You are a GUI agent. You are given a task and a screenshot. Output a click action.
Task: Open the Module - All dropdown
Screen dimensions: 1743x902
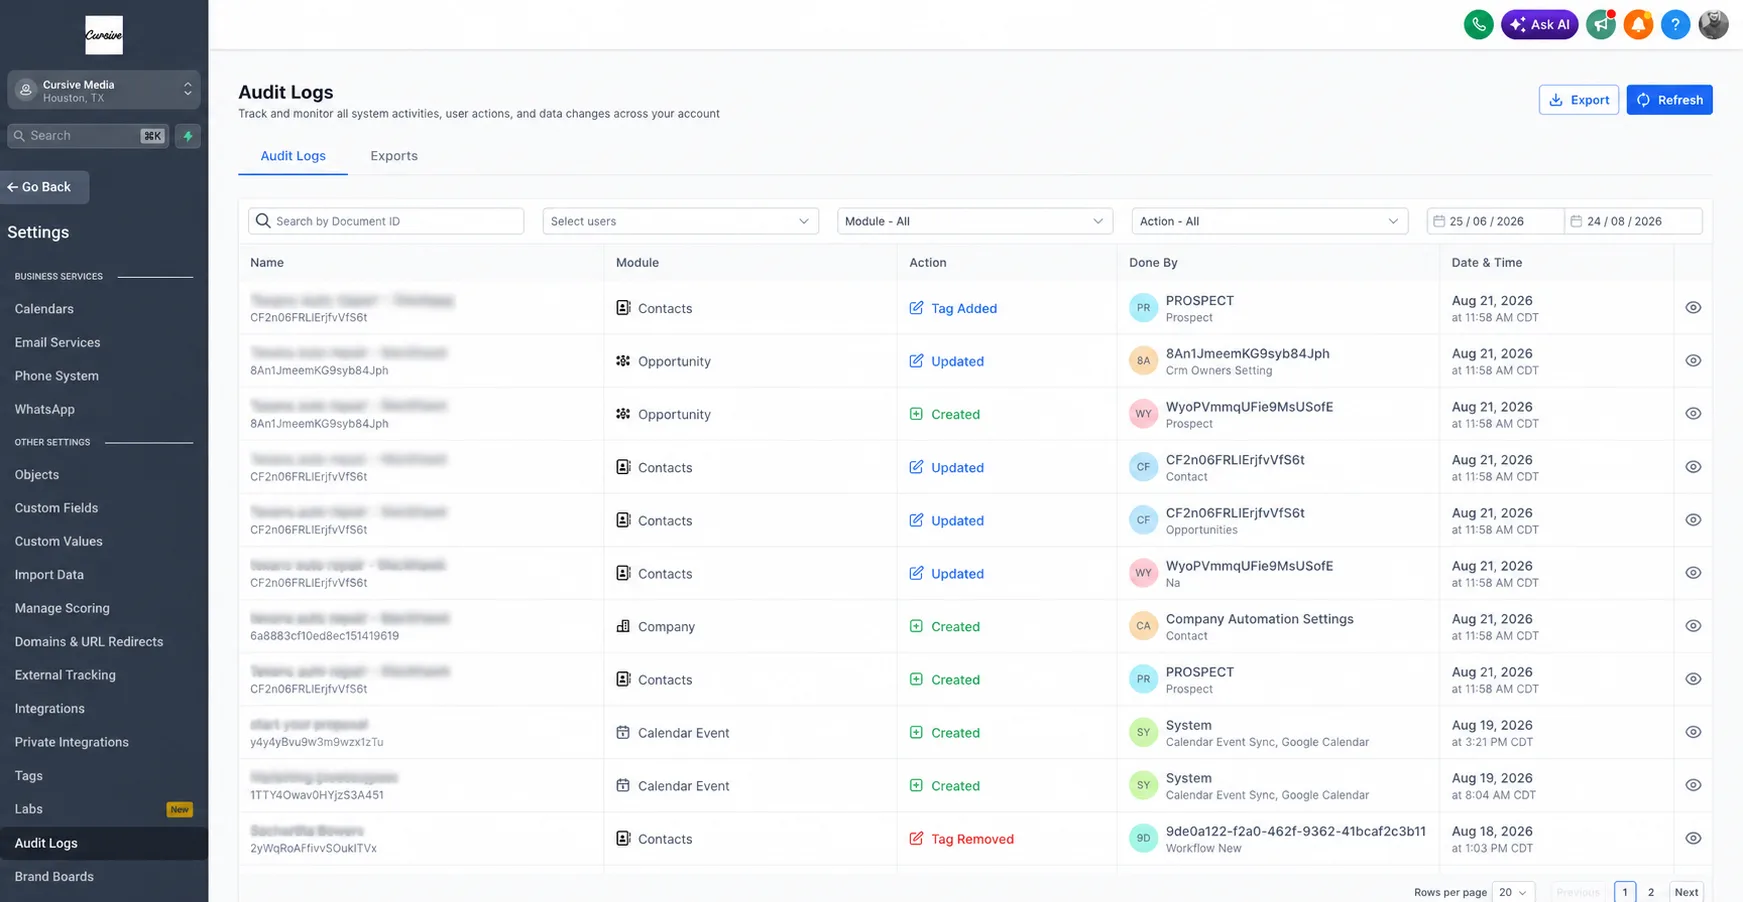tap(975, 221)
